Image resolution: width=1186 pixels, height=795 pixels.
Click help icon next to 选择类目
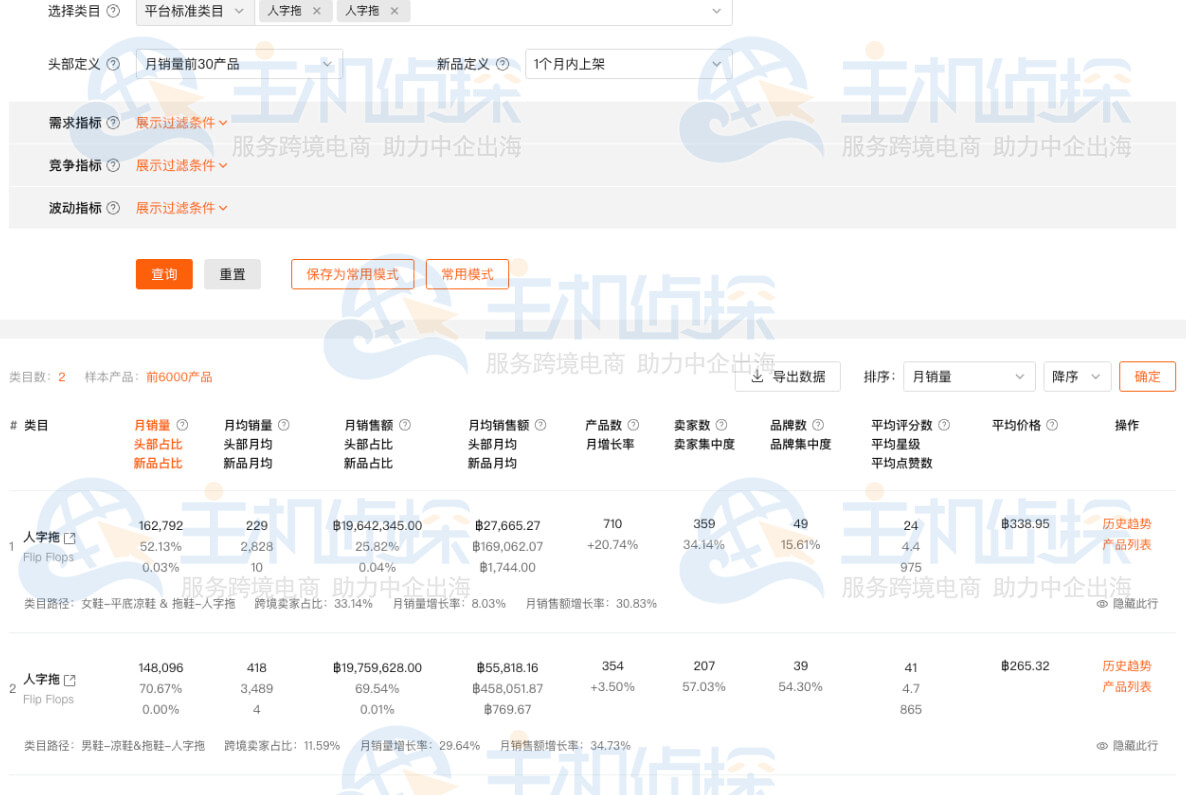[113, 11]
